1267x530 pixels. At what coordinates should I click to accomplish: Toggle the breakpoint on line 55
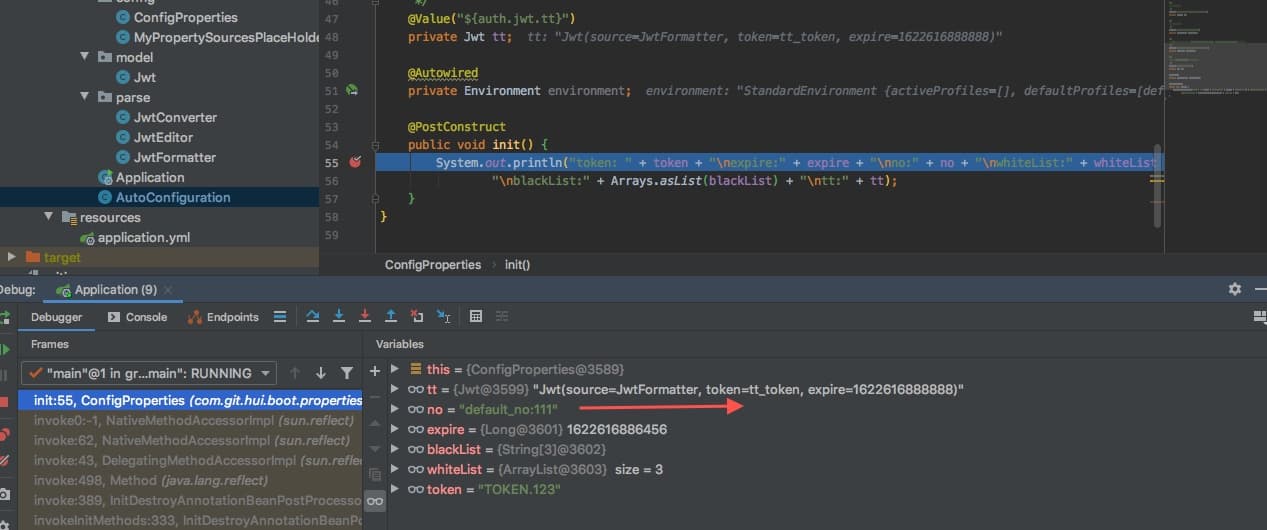tap(354, 162)
